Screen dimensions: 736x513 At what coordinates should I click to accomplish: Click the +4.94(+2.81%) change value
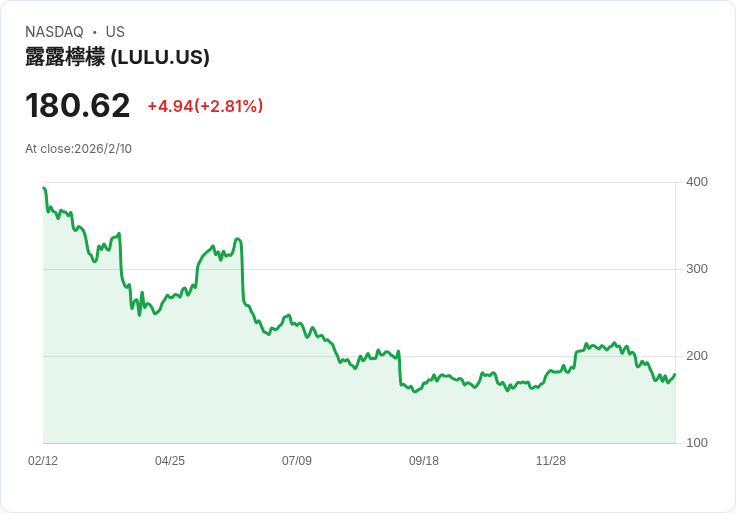205,106
